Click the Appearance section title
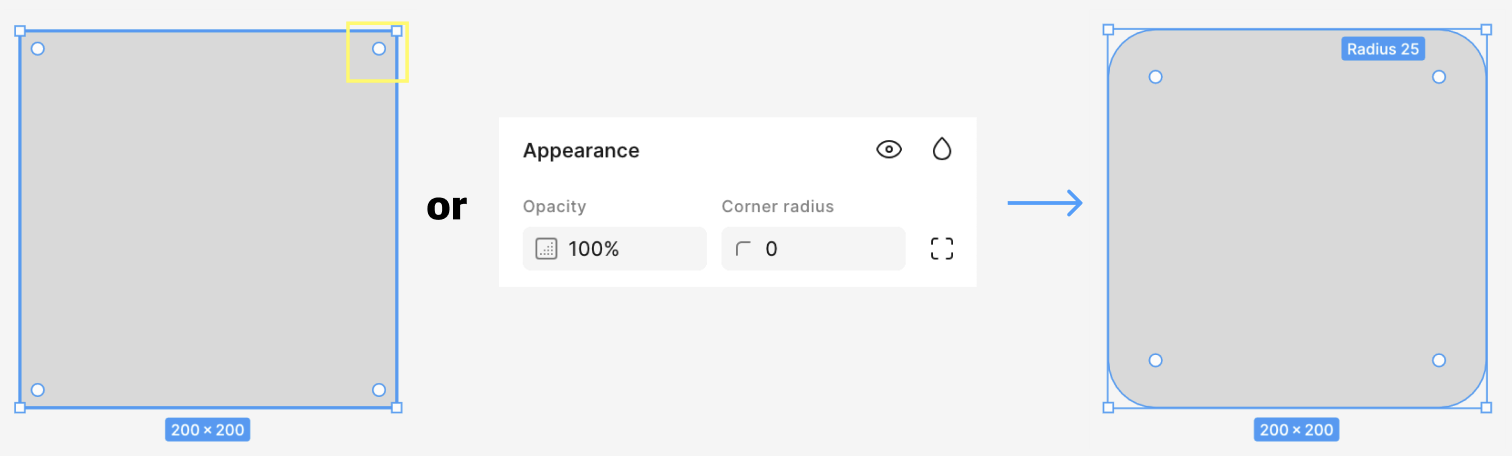 coord(581,151)
